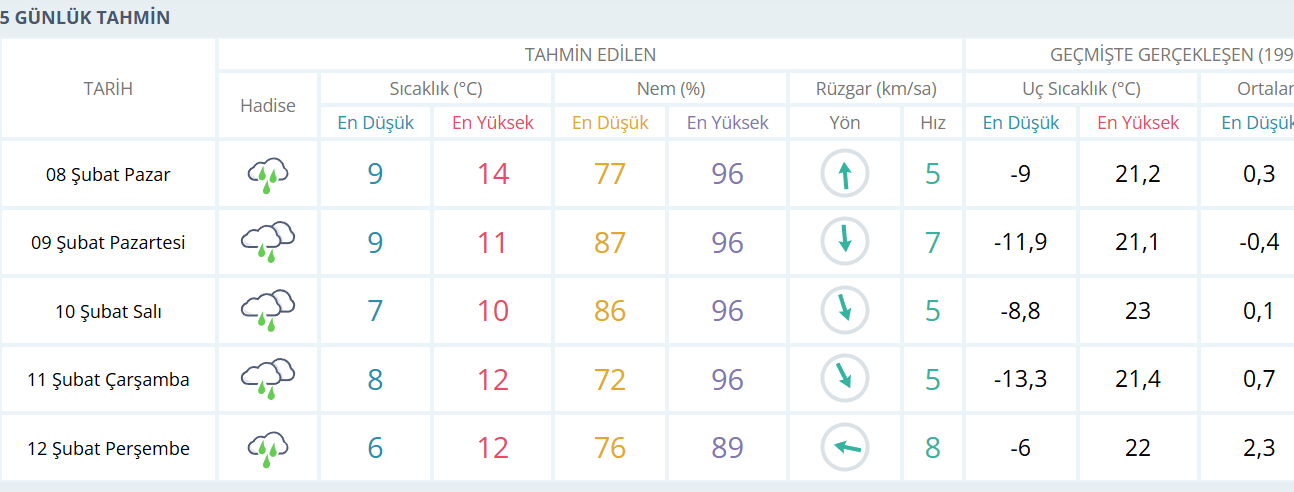Click the weather icon for 09 Şubat Pazartesi
The width and height of the screenshot is (1294, 492).
coord(268,242)
